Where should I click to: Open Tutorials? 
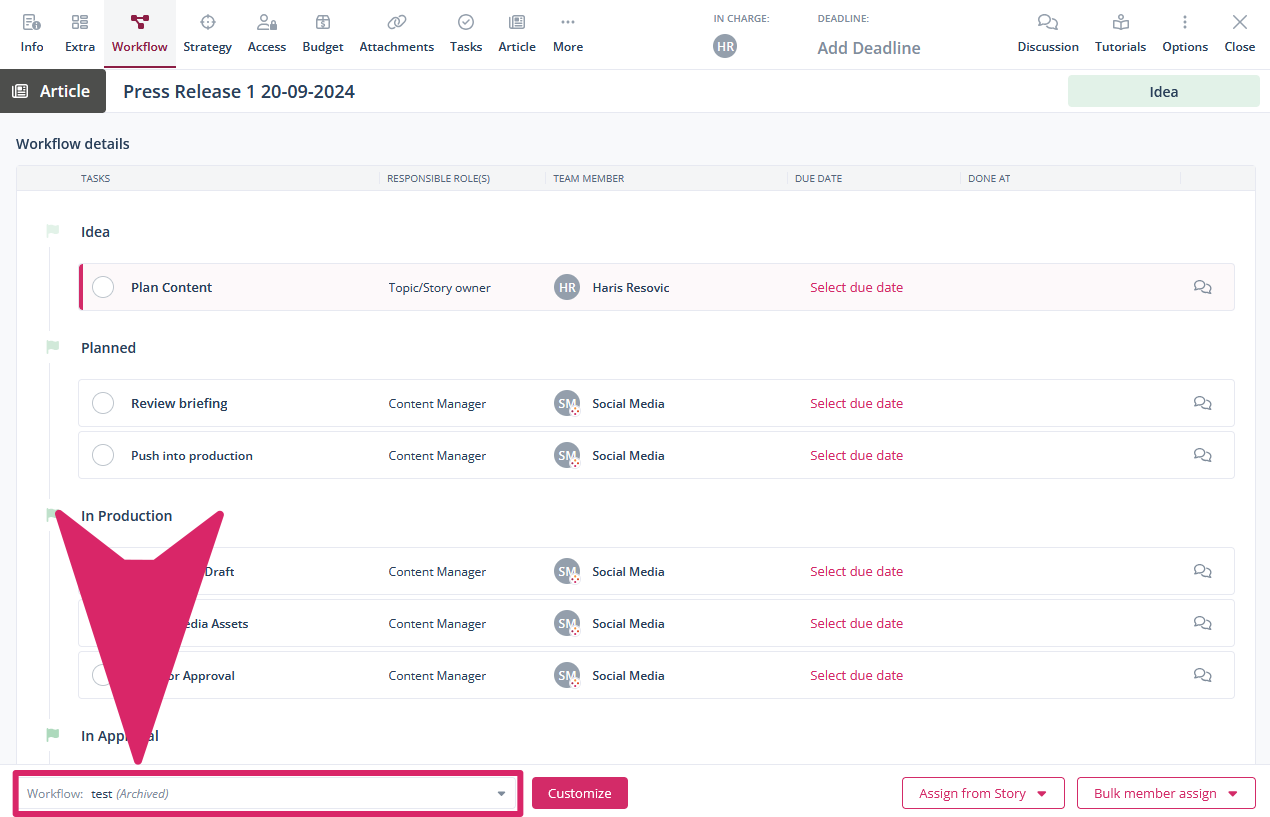pos(1121,34)
